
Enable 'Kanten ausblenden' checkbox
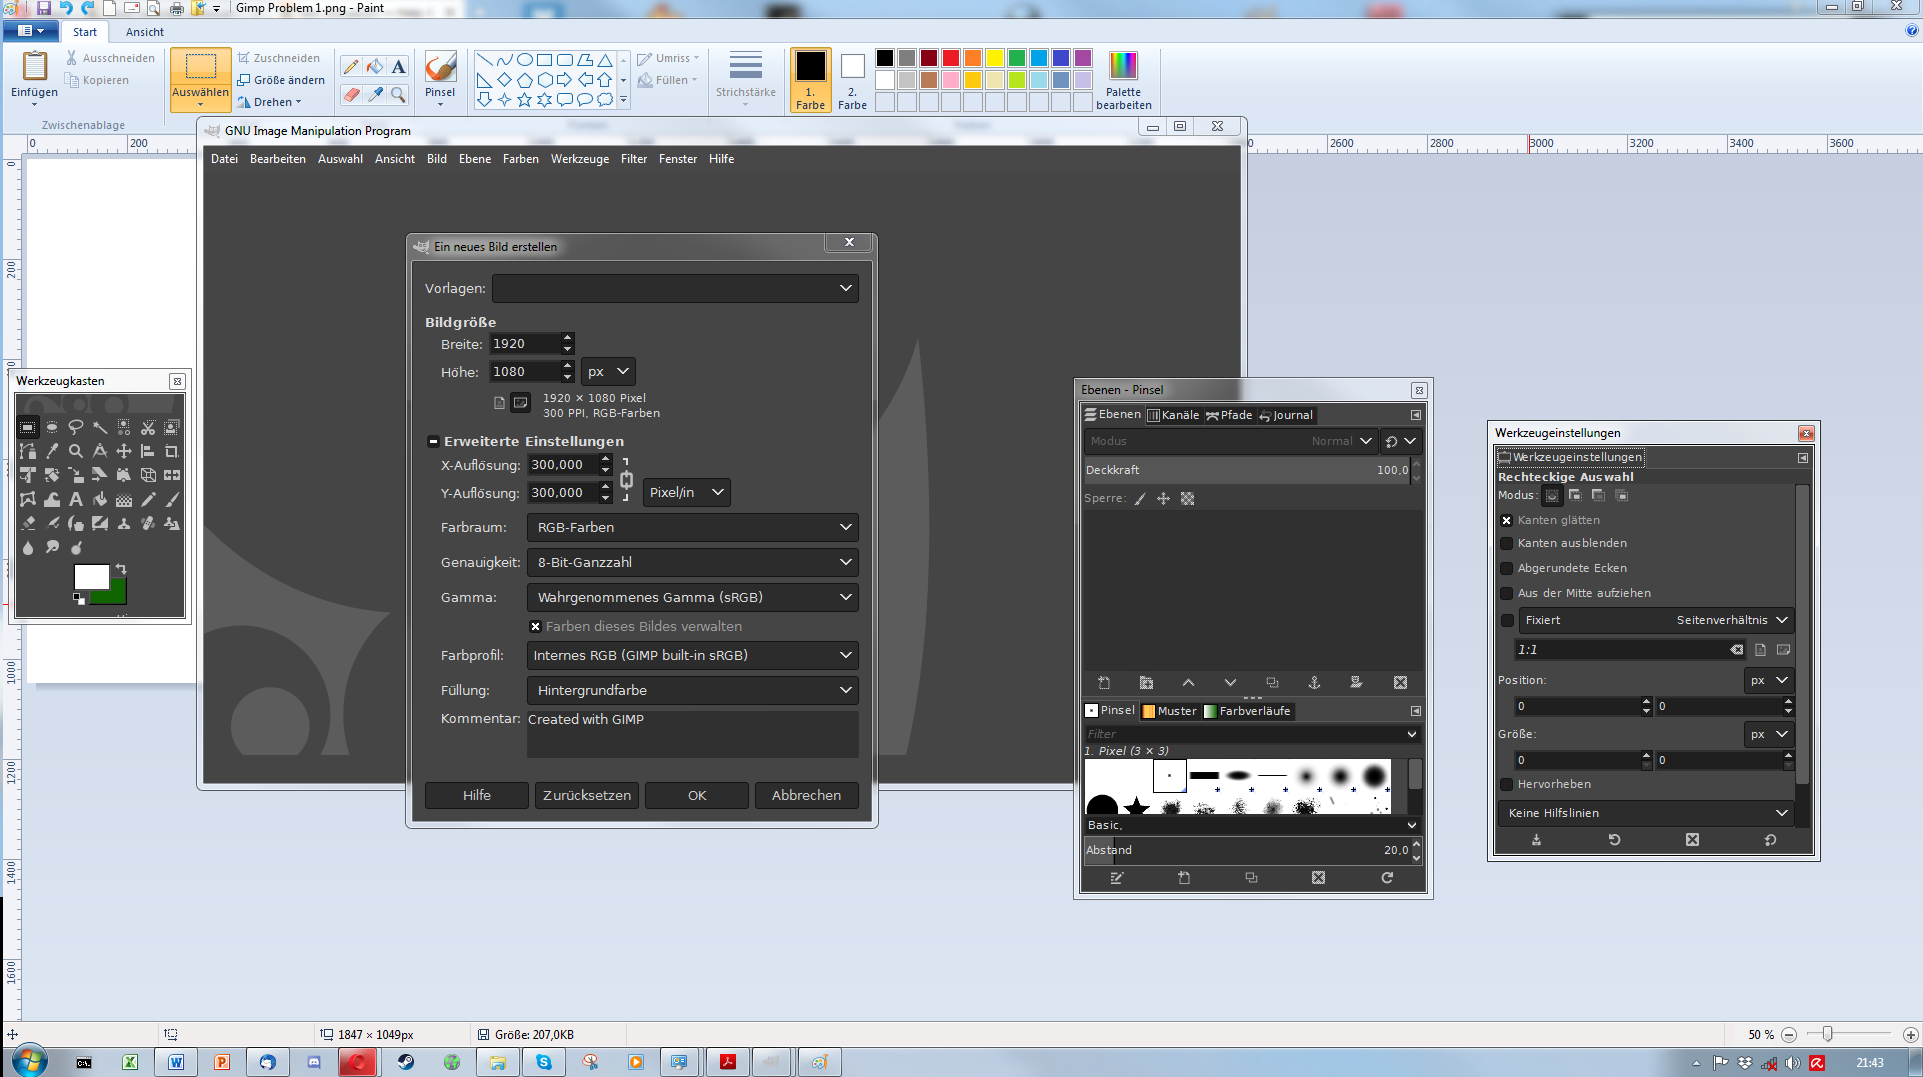pos(1506,543)
